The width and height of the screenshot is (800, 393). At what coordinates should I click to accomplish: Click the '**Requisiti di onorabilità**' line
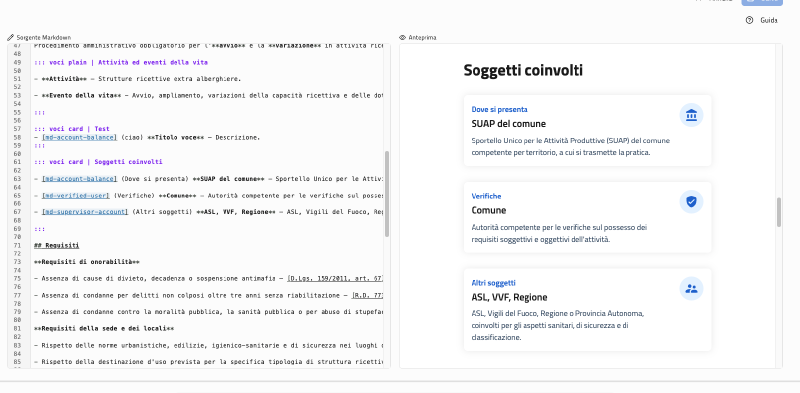click(87, 262)
